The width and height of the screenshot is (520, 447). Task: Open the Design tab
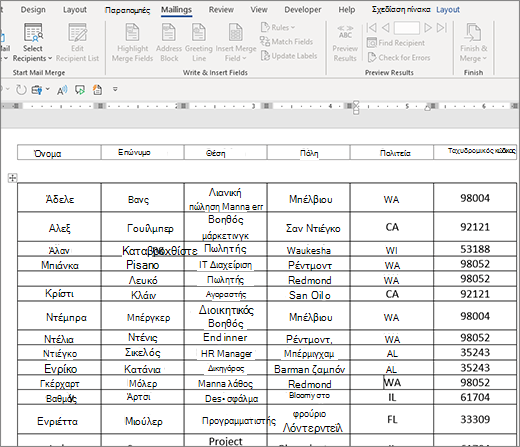click(33, 10)
